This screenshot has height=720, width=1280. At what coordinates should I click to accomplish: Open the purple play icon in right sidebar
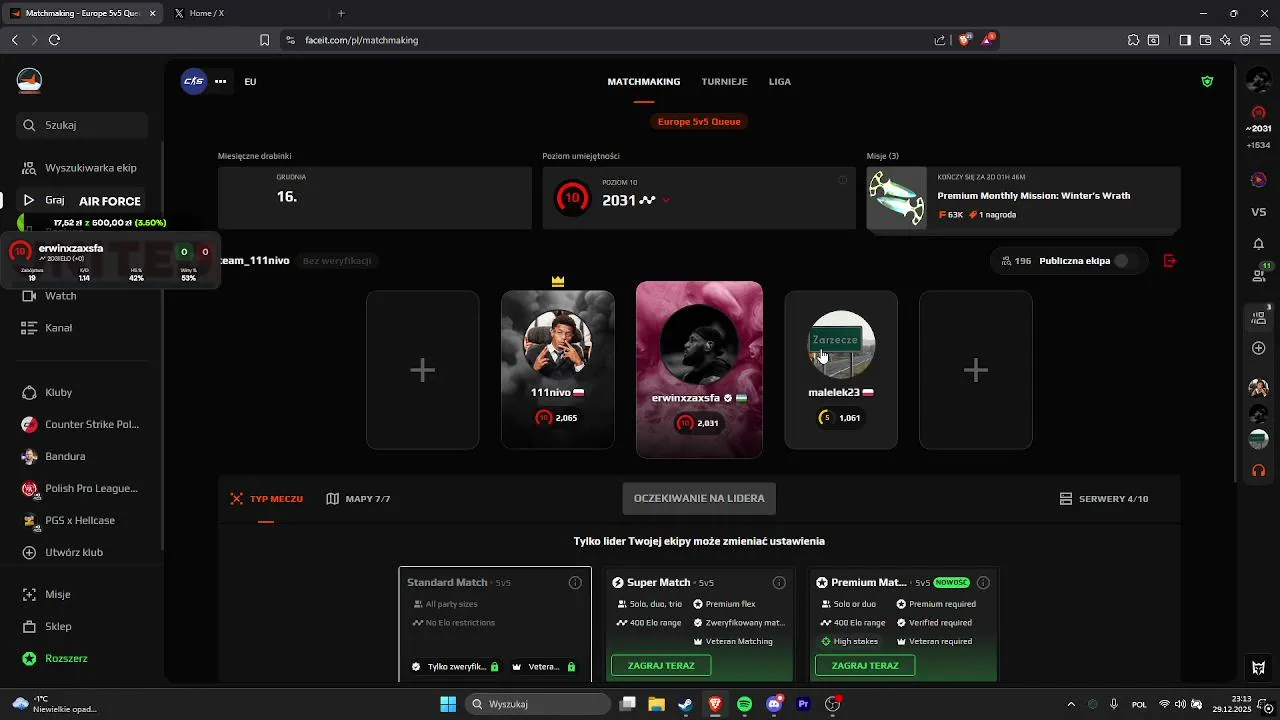pyautogui.click(x=1258, y=180)
